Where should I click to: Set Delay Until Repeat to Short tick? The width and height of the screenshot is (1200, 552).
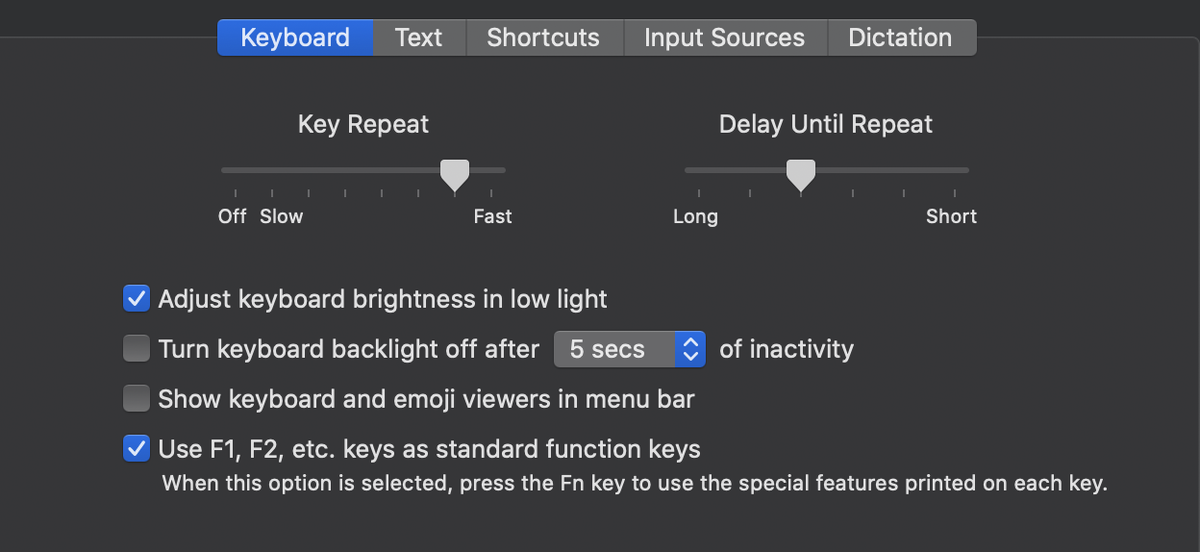pos(955,171)
